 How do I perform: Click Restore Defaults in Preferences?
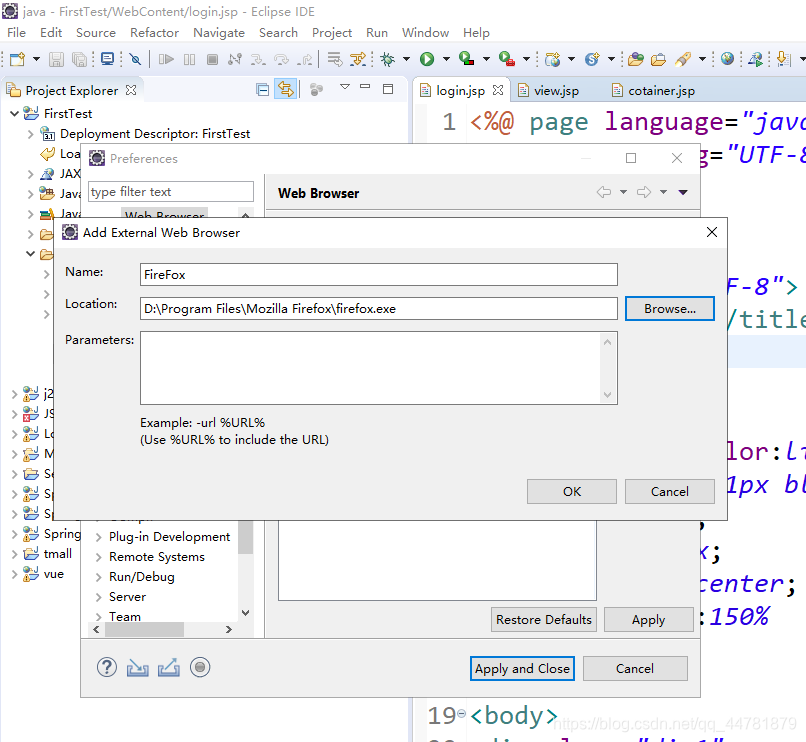point(543,620)
